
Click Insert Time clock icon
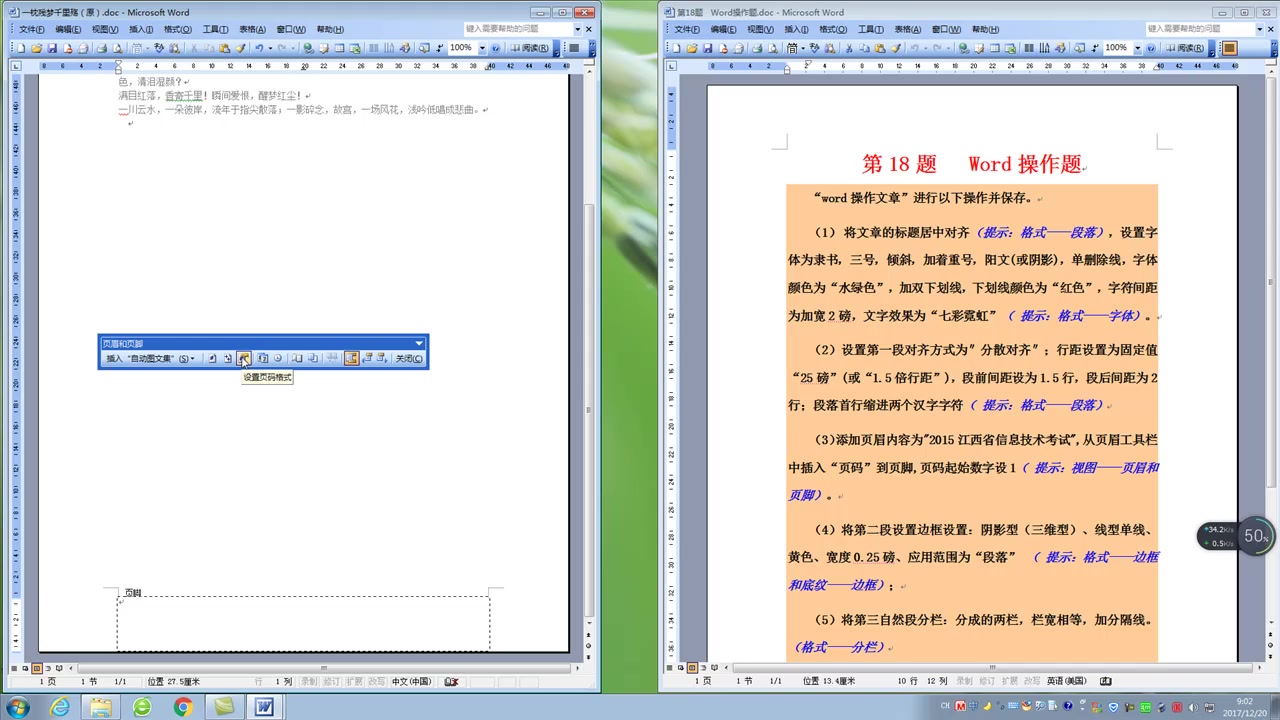[278, 358]
